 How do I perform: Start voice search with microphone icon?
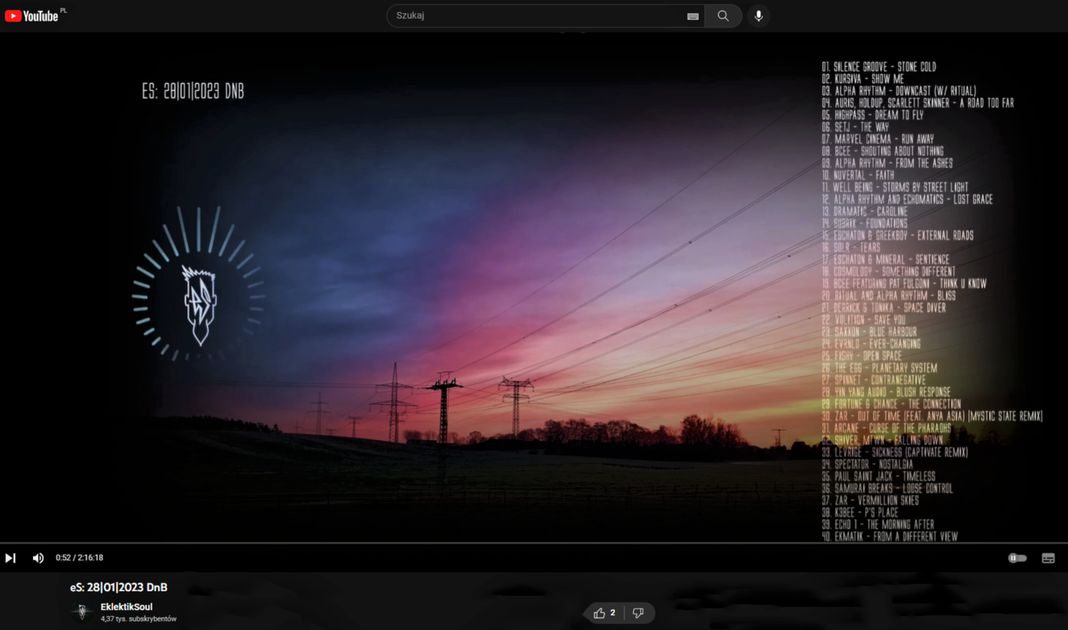(758, 16)
